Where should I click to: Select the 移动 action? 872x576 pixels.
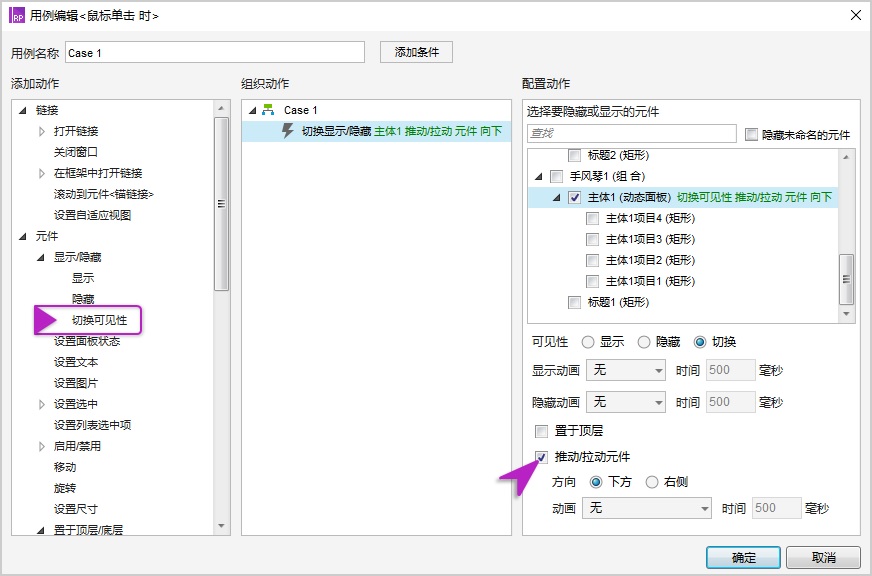click(x=65, y=467)
